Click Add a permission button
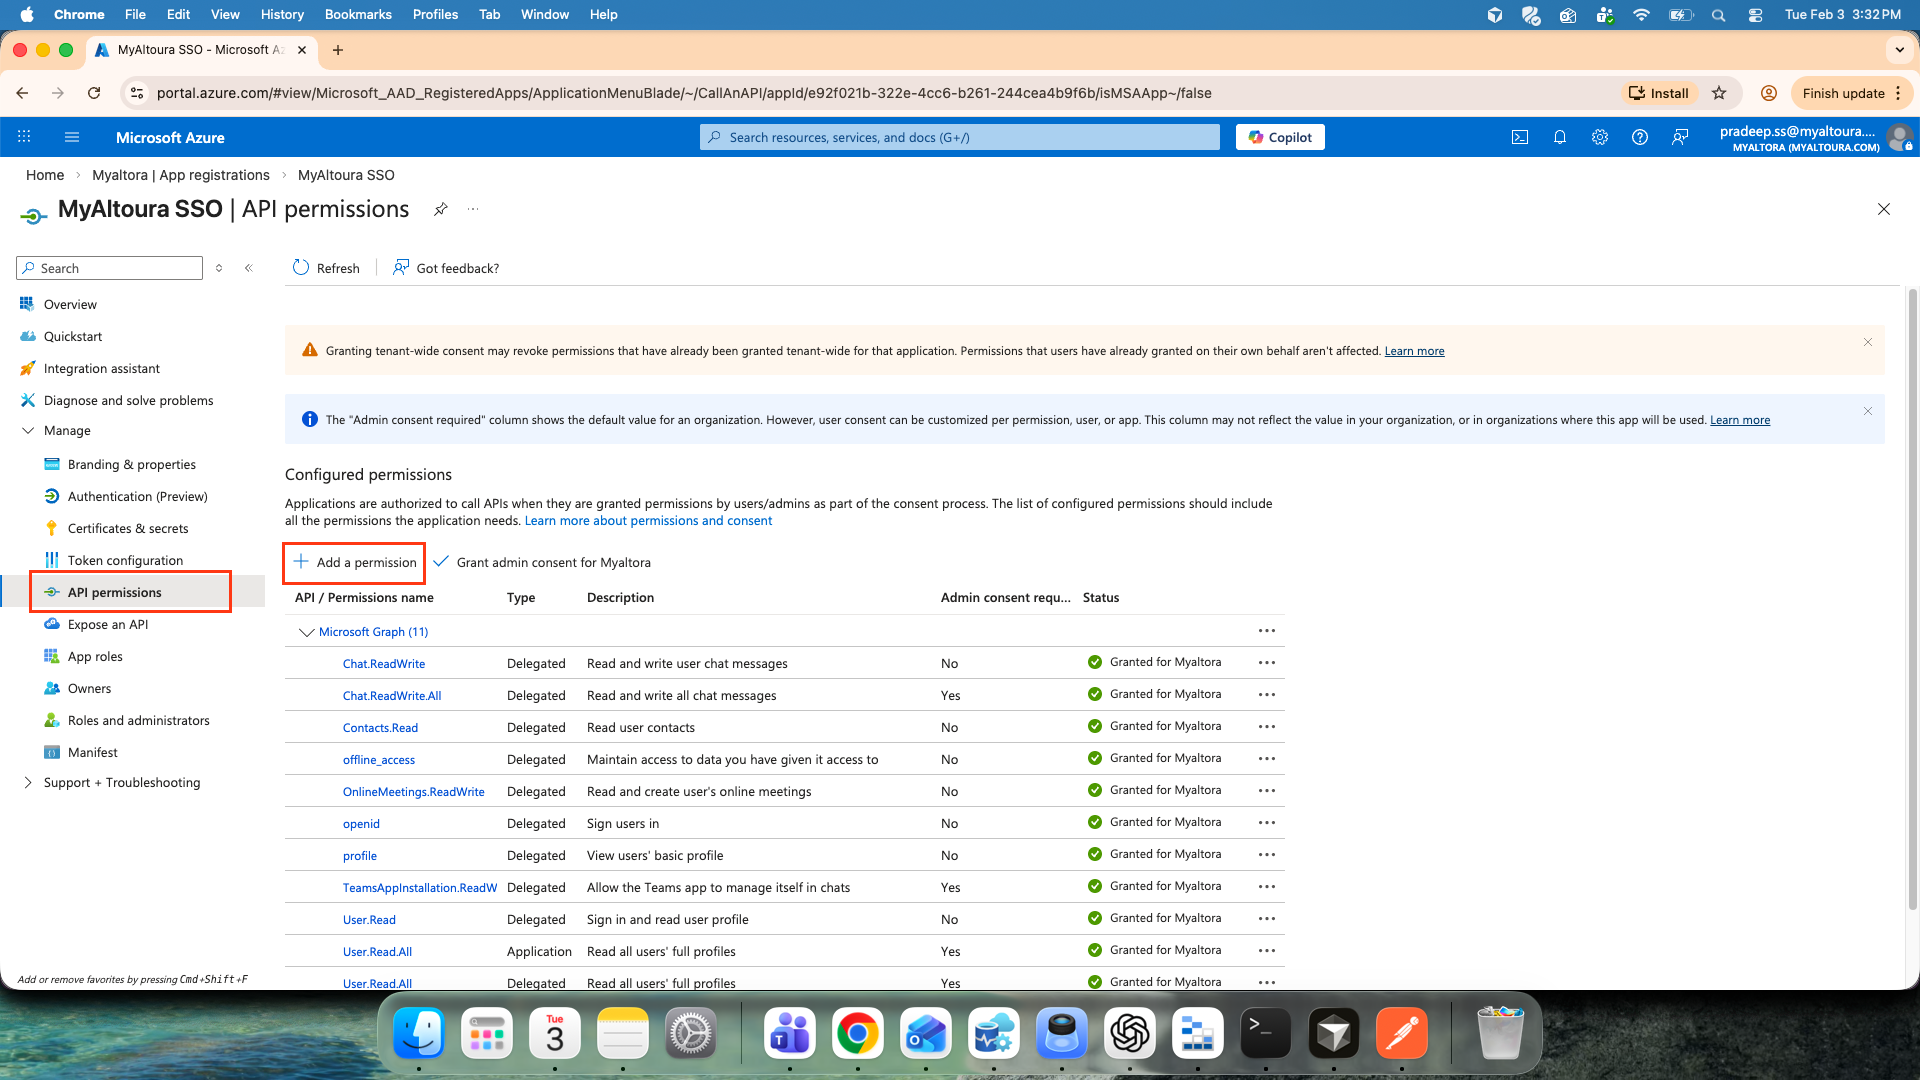Screen dimensions: 1920x1080 (355, 563)
